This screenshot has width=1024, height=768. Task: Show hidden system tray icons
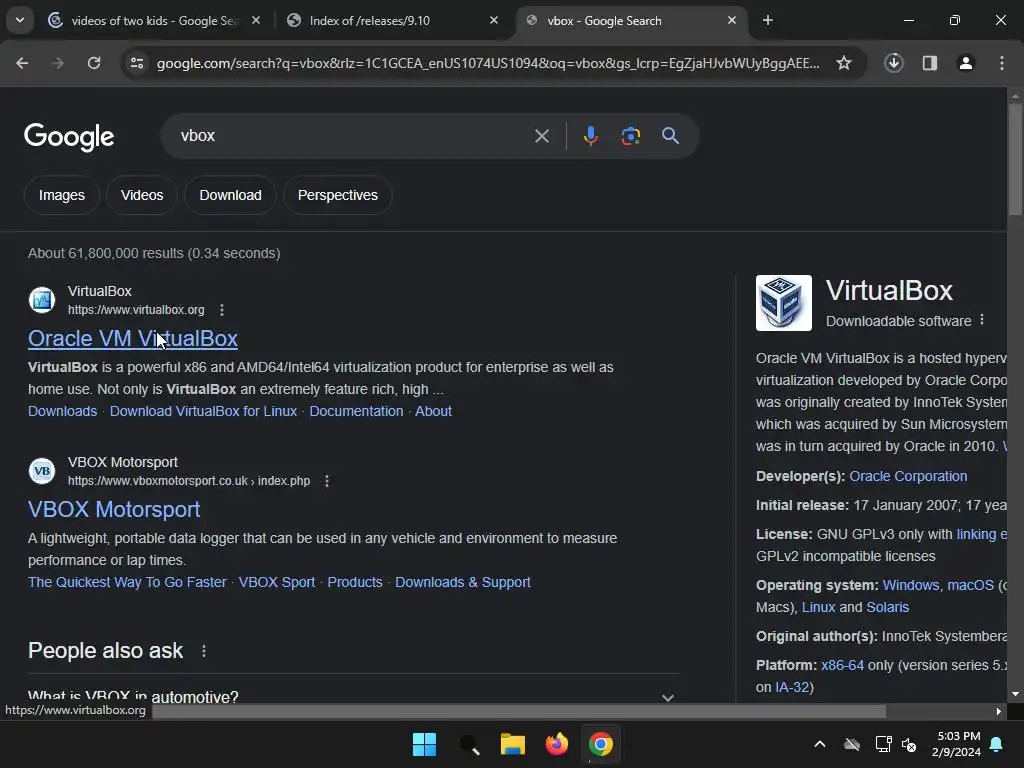coord(820,744)
